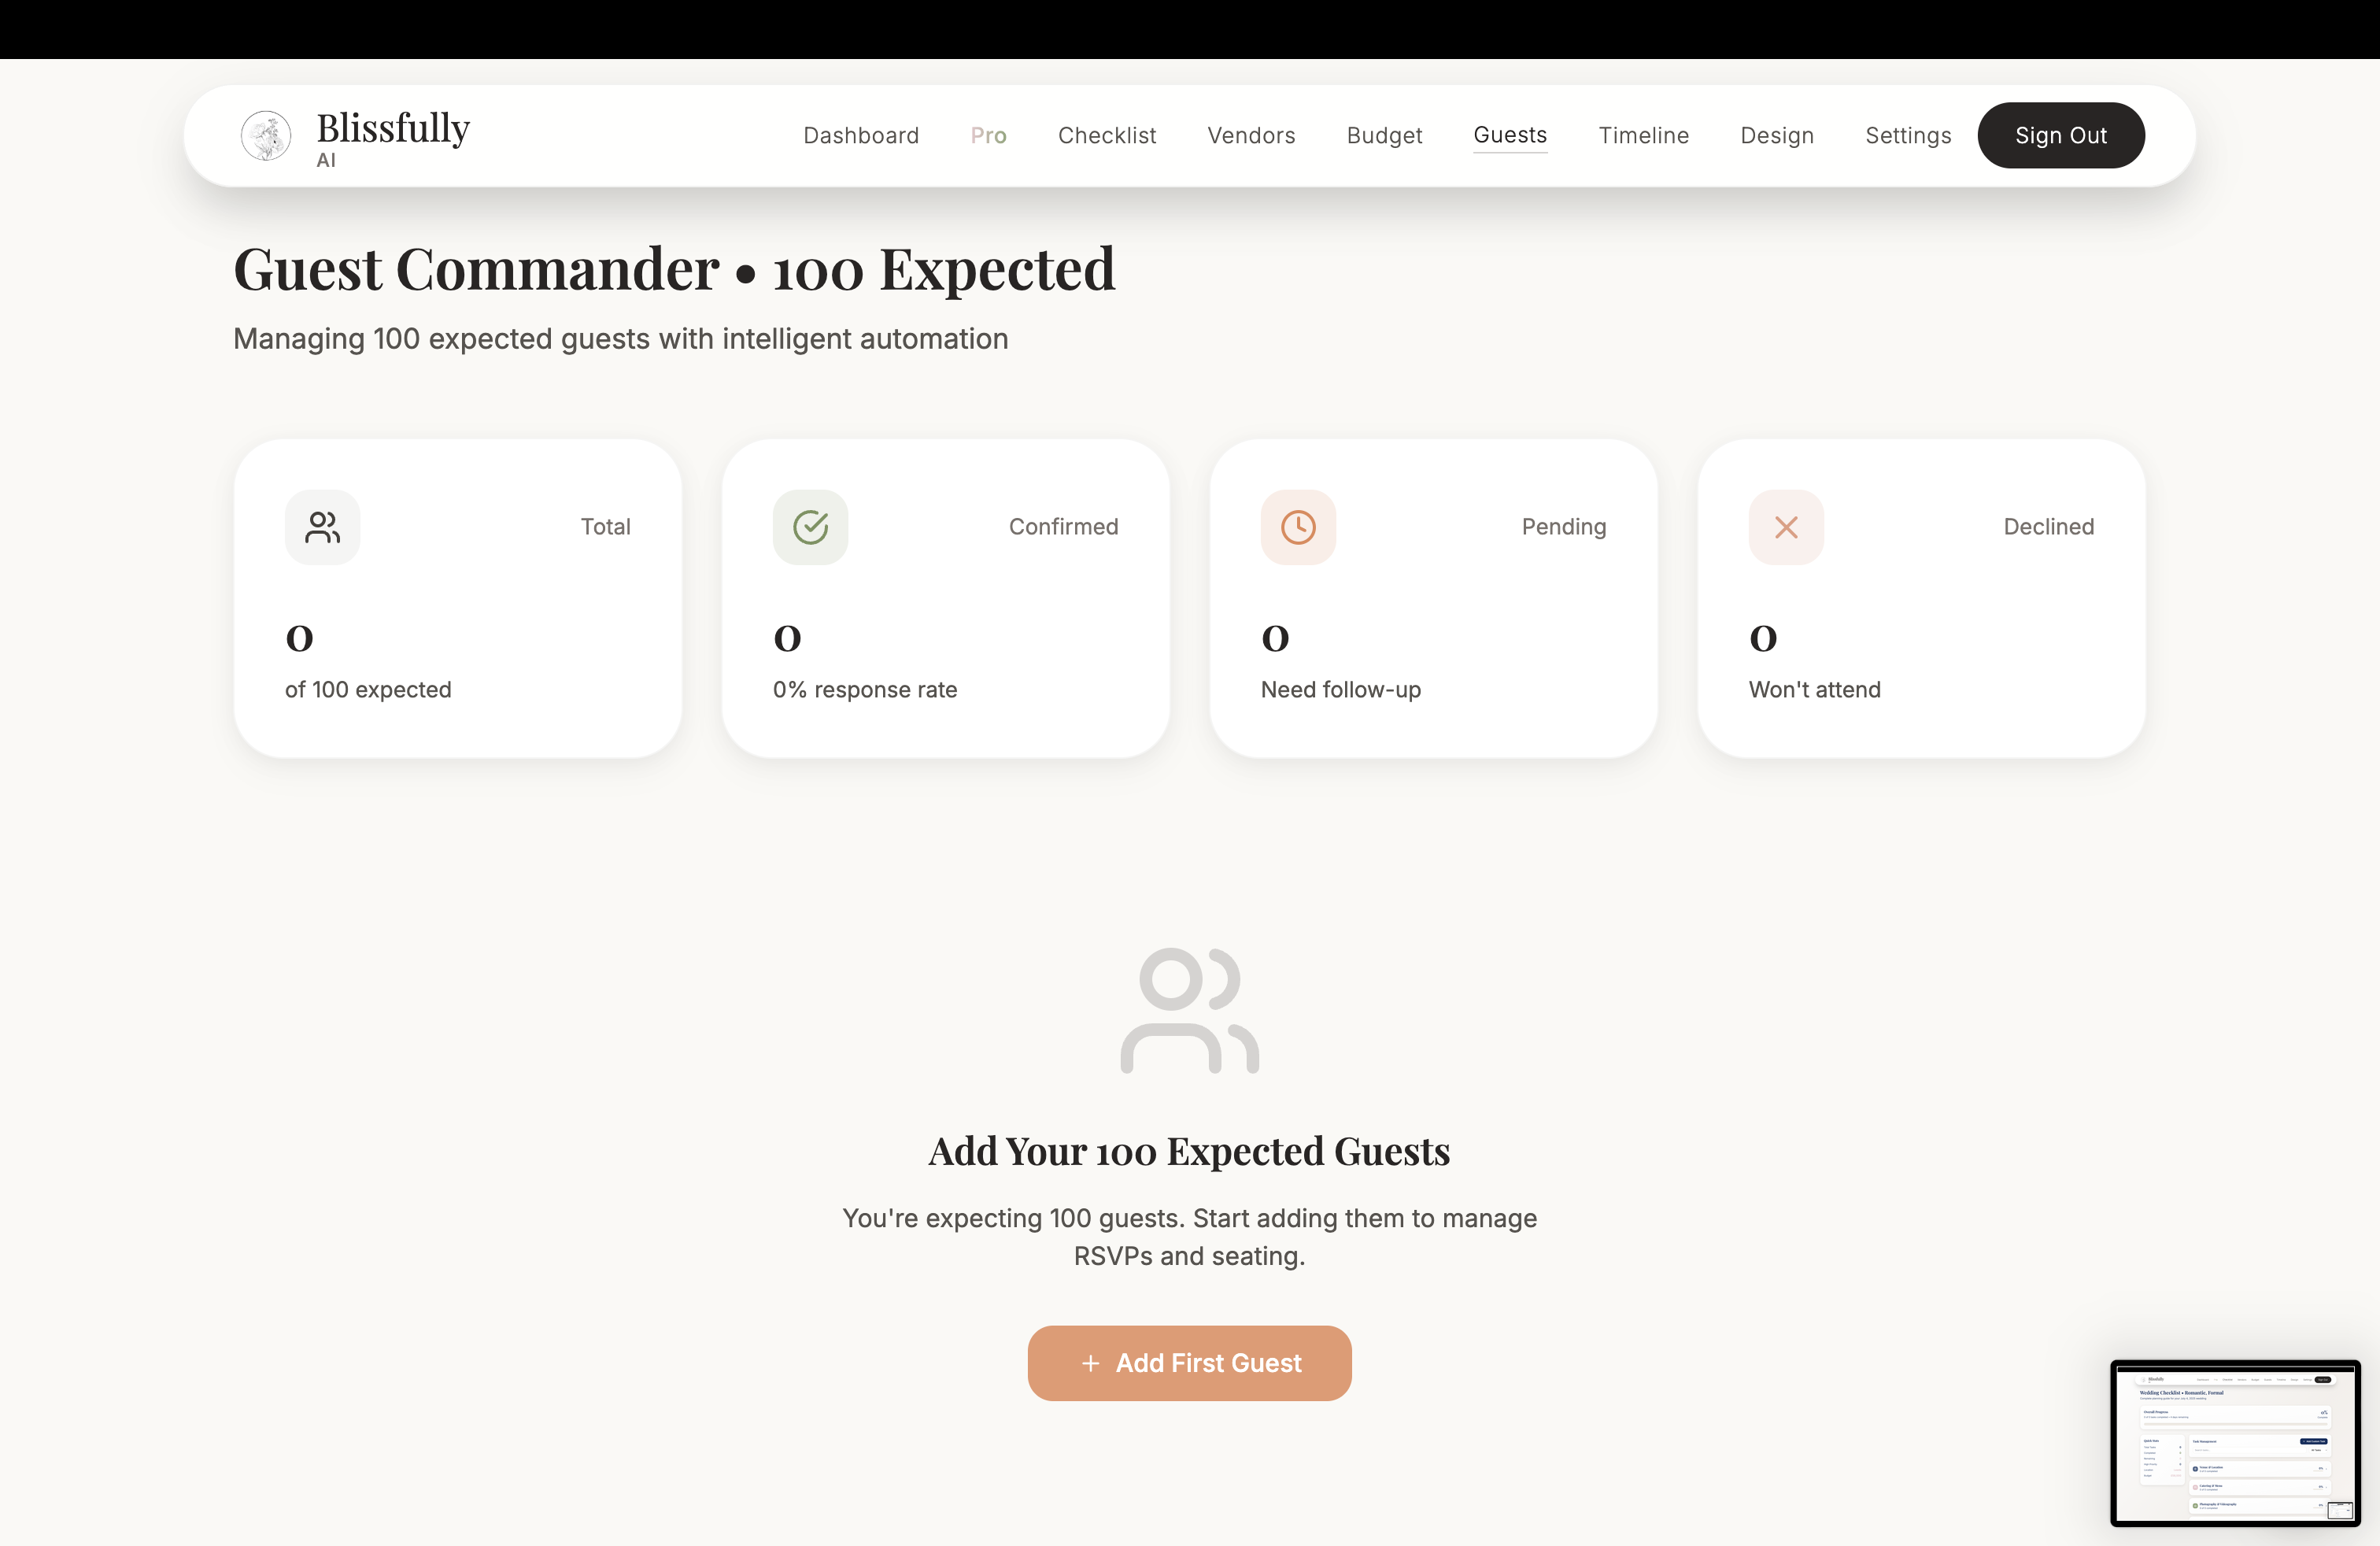Open Settings from navigation
2380x1546 pixels.
1907,135
